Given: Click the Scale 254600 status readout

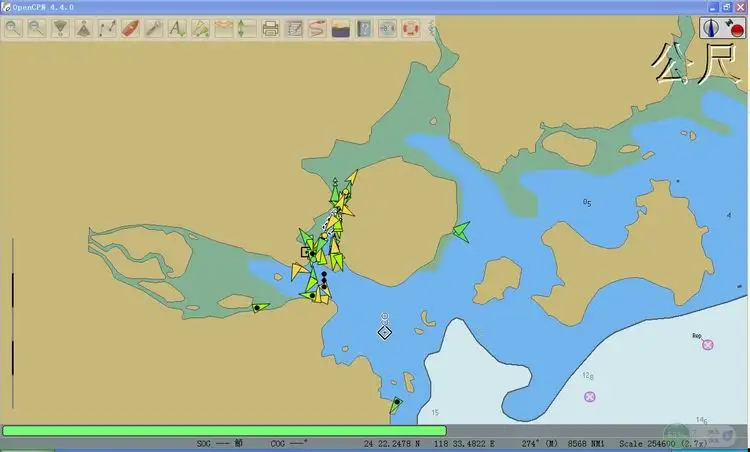Looking at the screenshot, I should point(663,444).
